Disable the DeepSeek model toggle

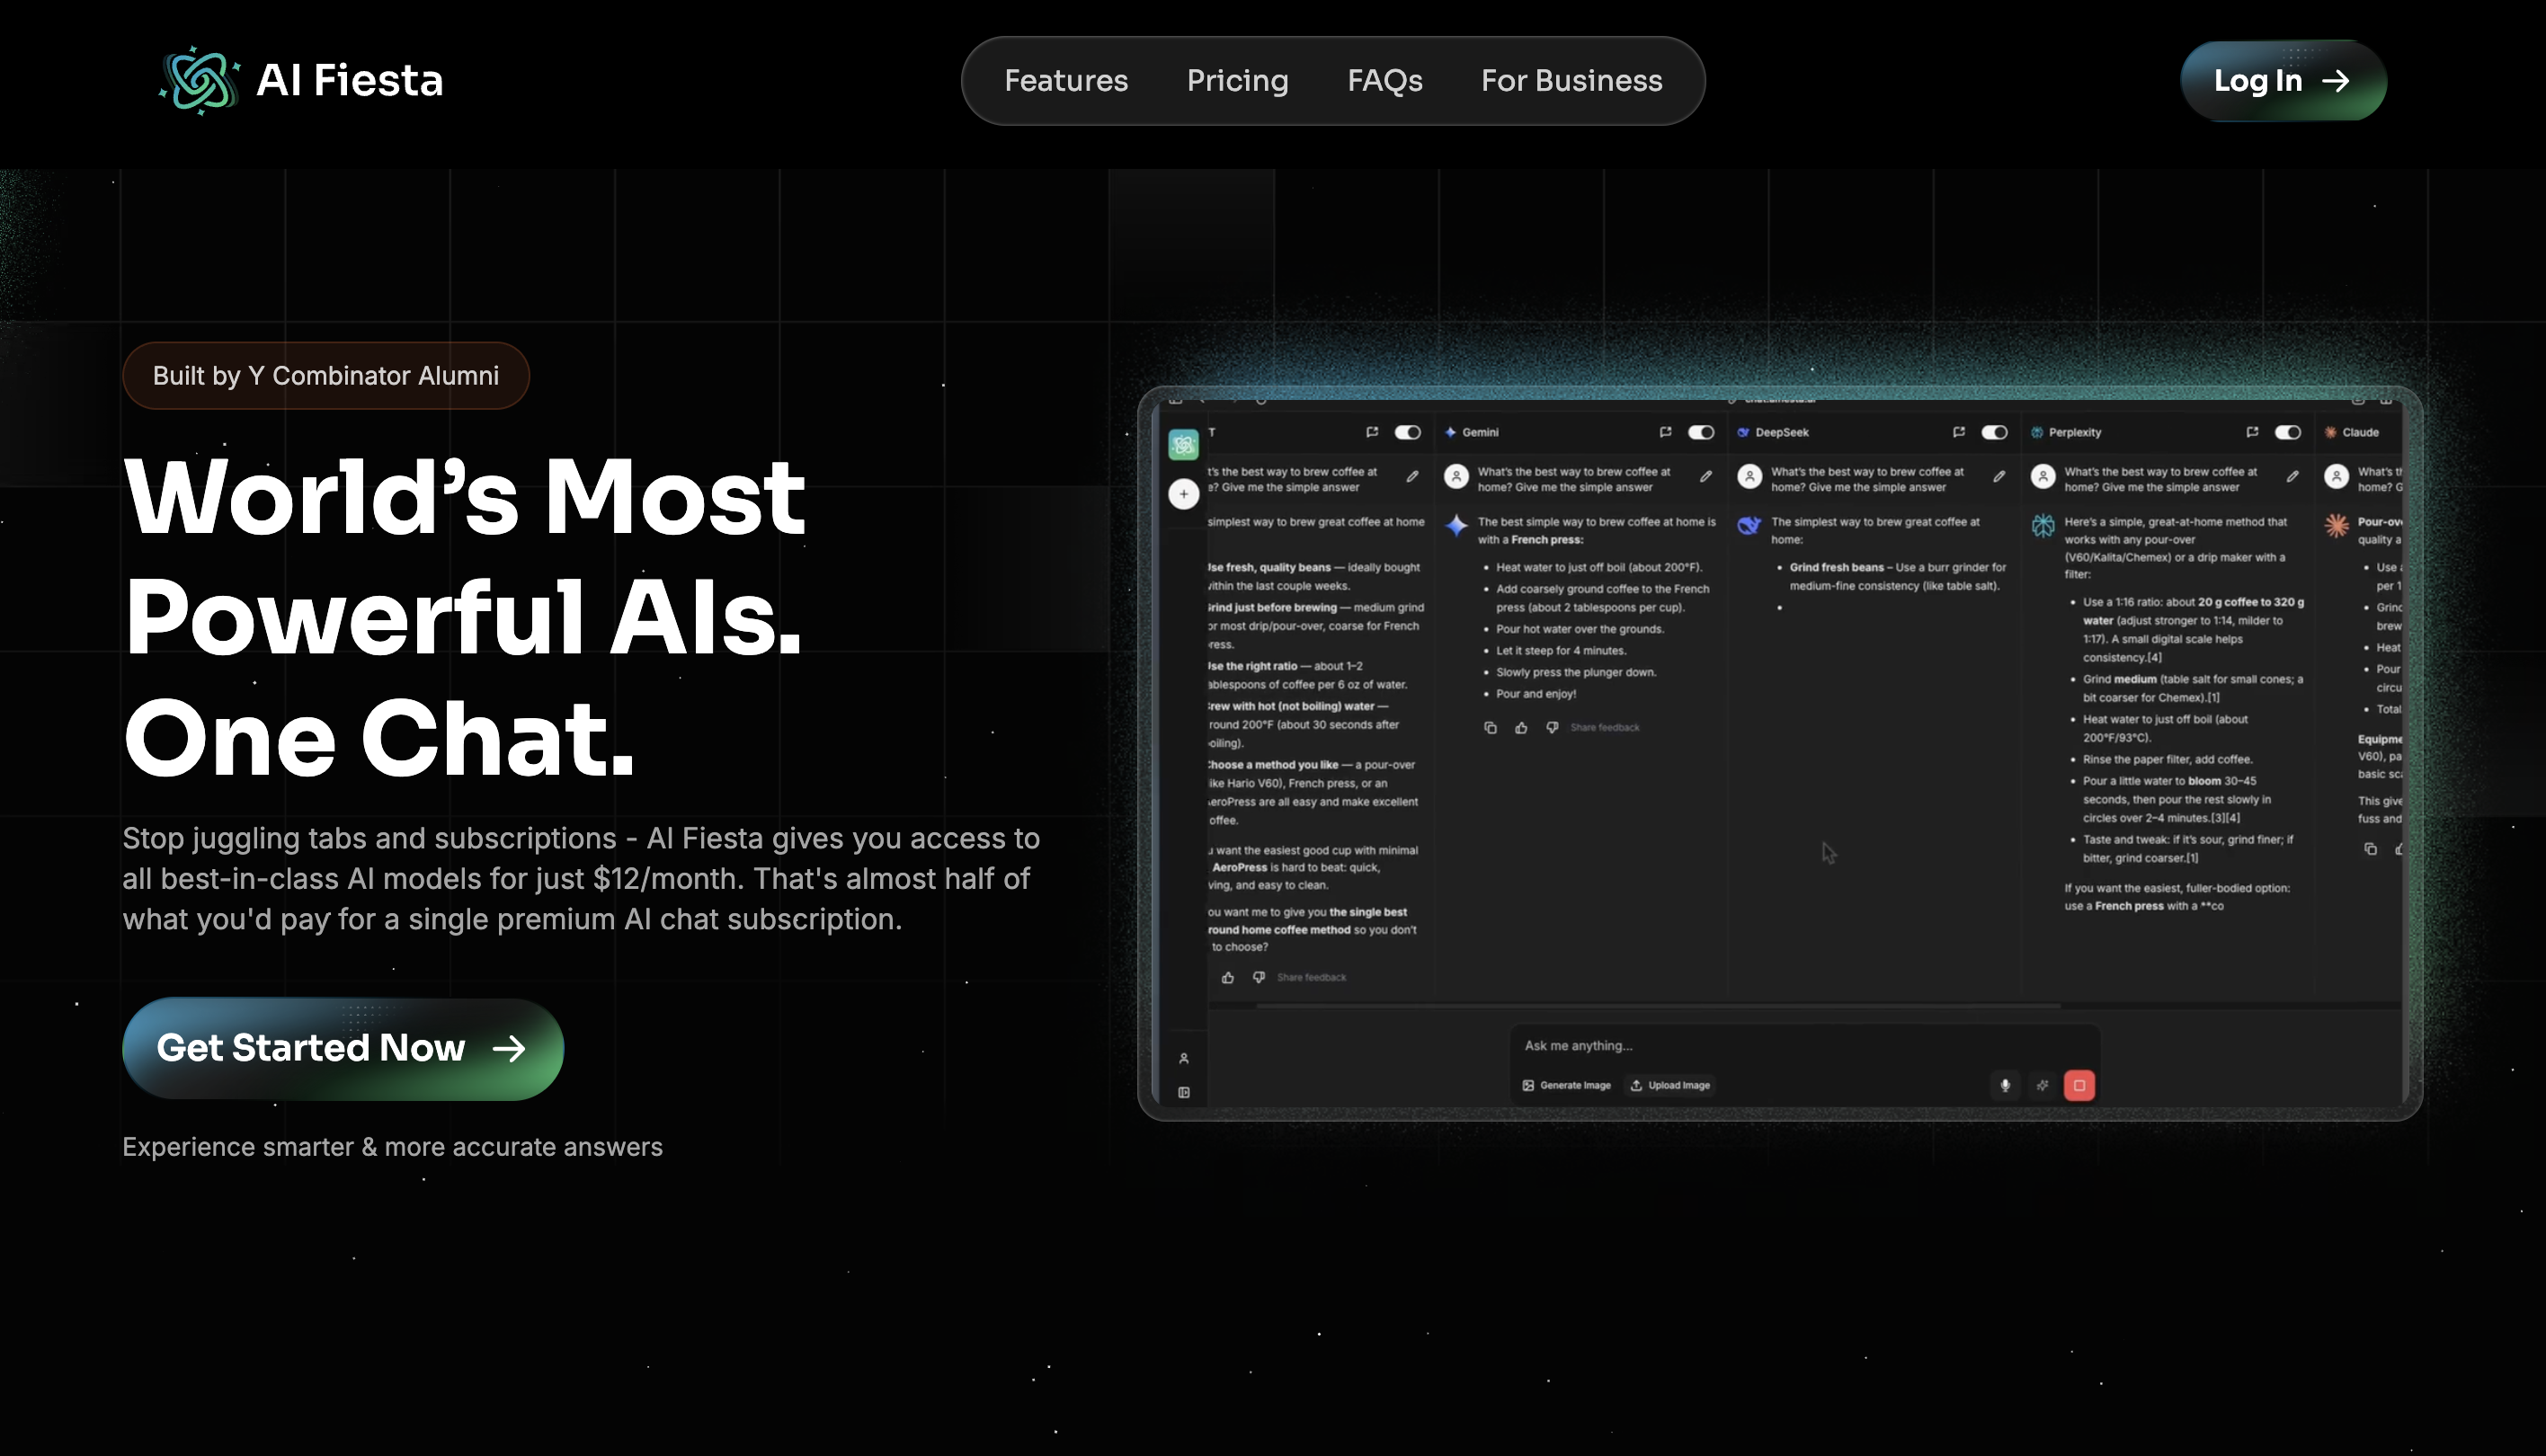[1994, 432]
